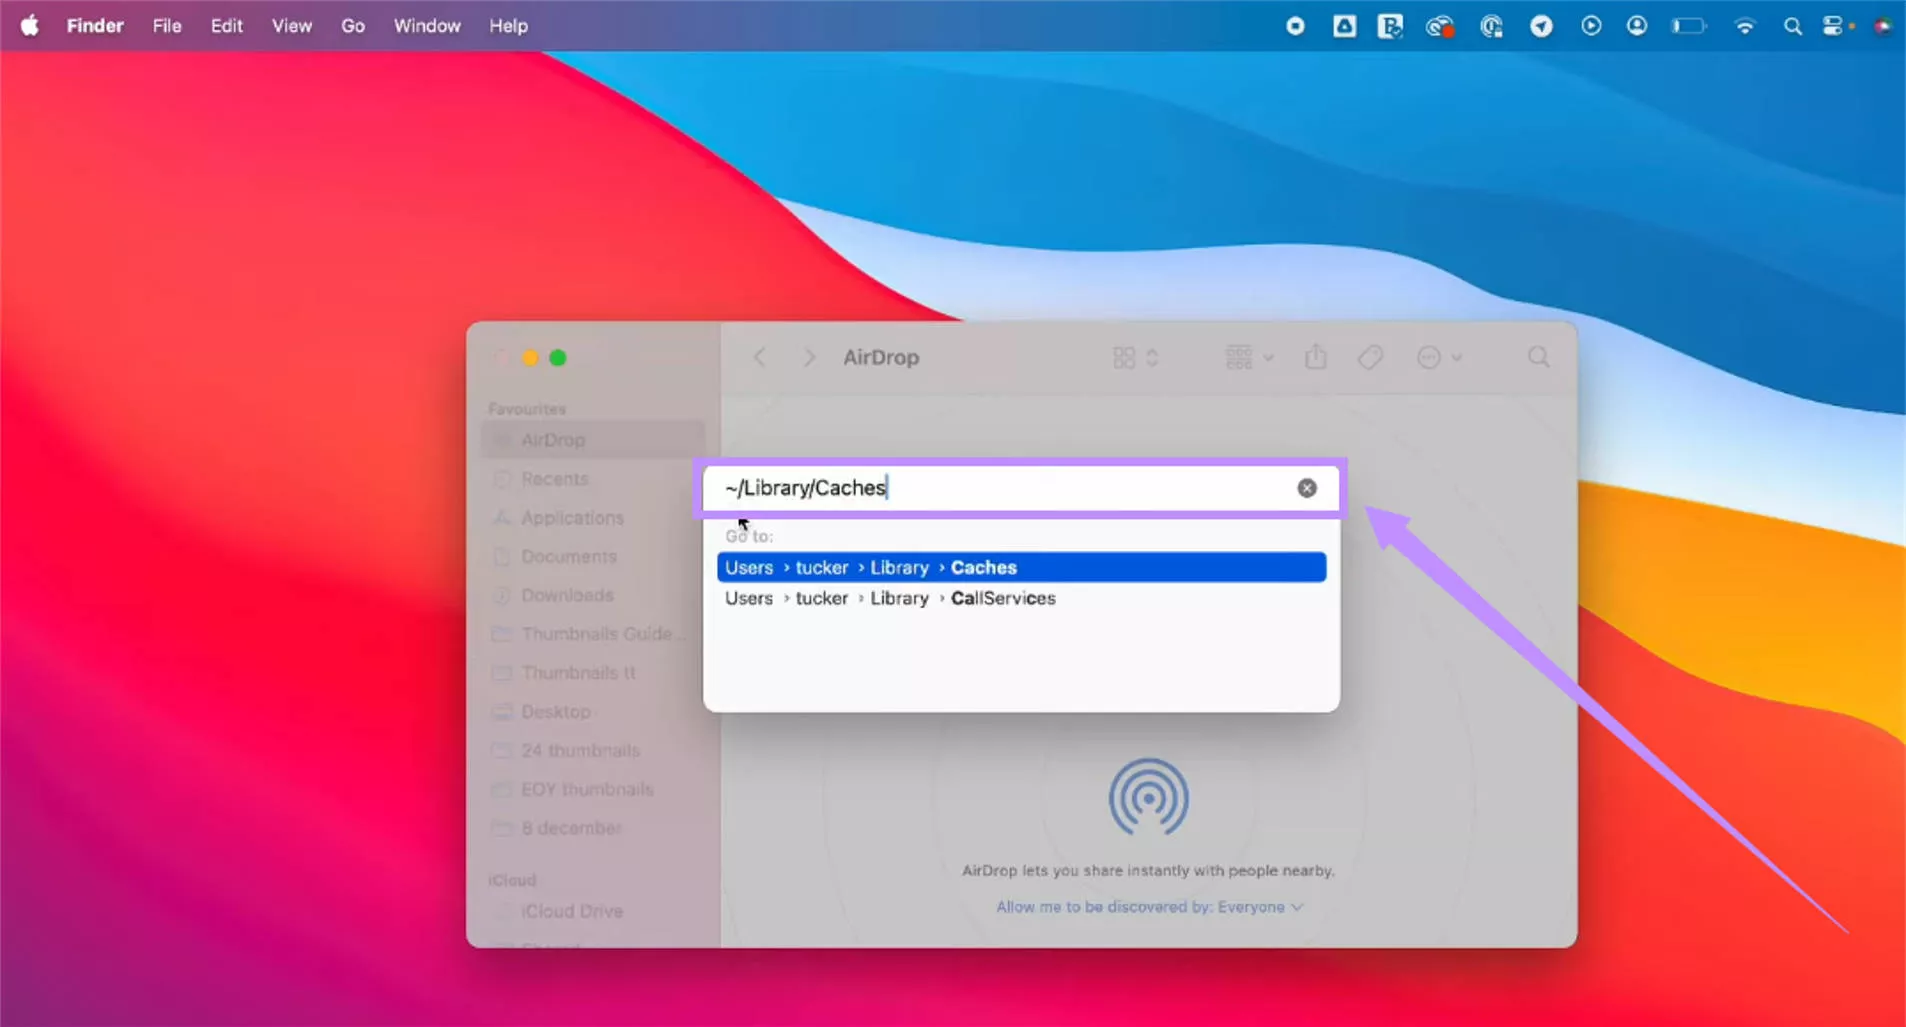The width and height of the screenshot is (1906, 1027).
Task: Click the Search icon in Finder's toolbar
Action: coord(1537,357)
